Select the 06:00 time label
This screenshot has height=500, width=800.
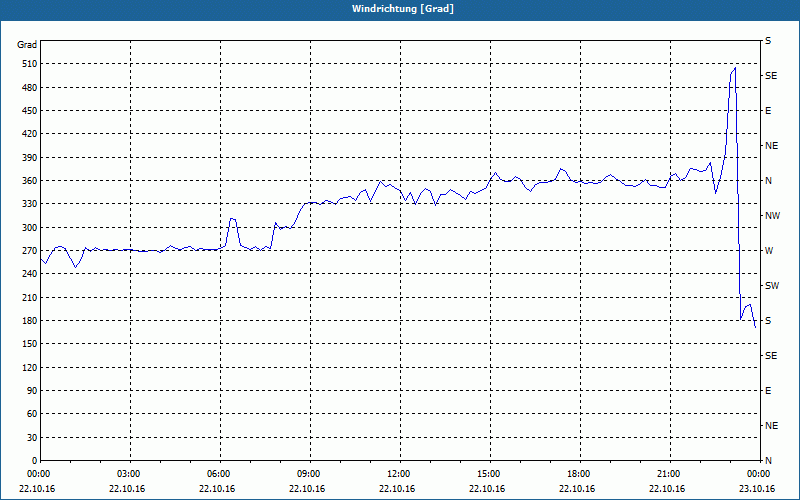click(219, 474)
